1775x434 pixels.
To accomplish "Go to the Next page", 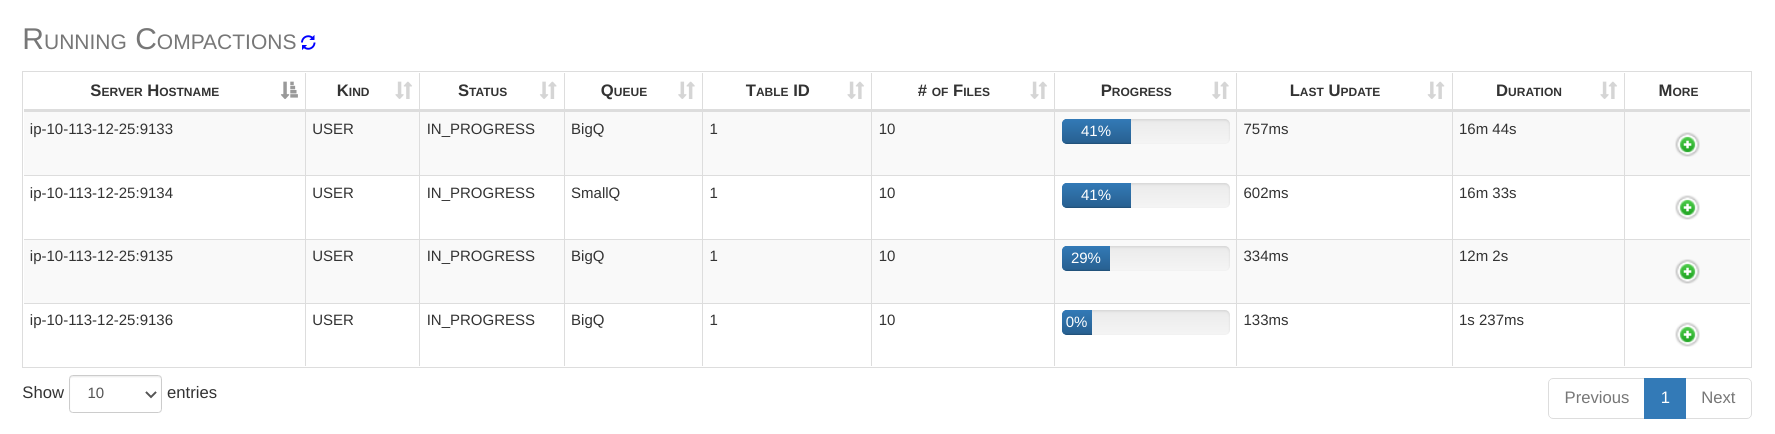I will (x=1717, y=398).
